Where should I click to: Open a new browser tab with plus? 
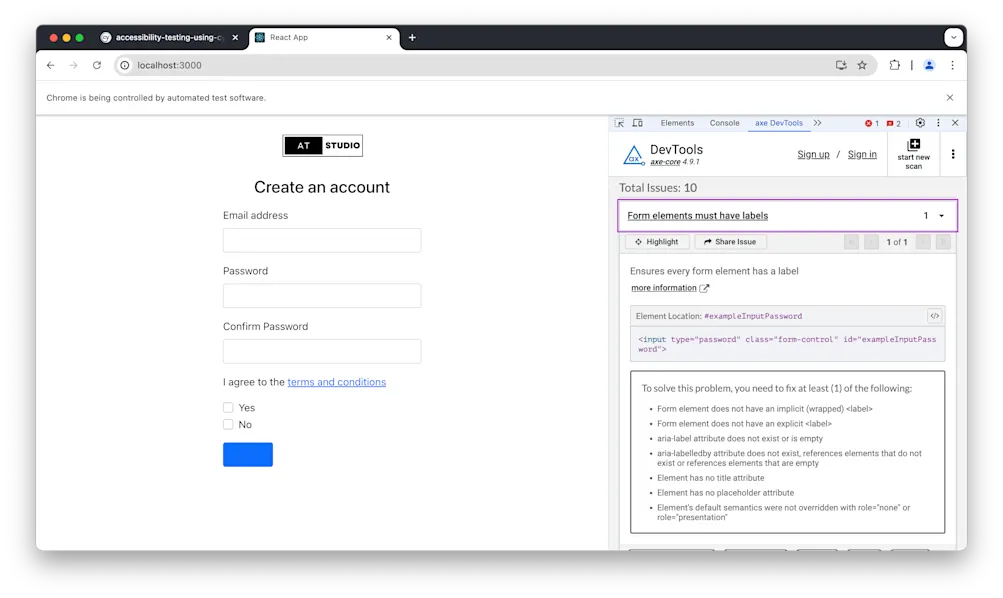point(412,38)
